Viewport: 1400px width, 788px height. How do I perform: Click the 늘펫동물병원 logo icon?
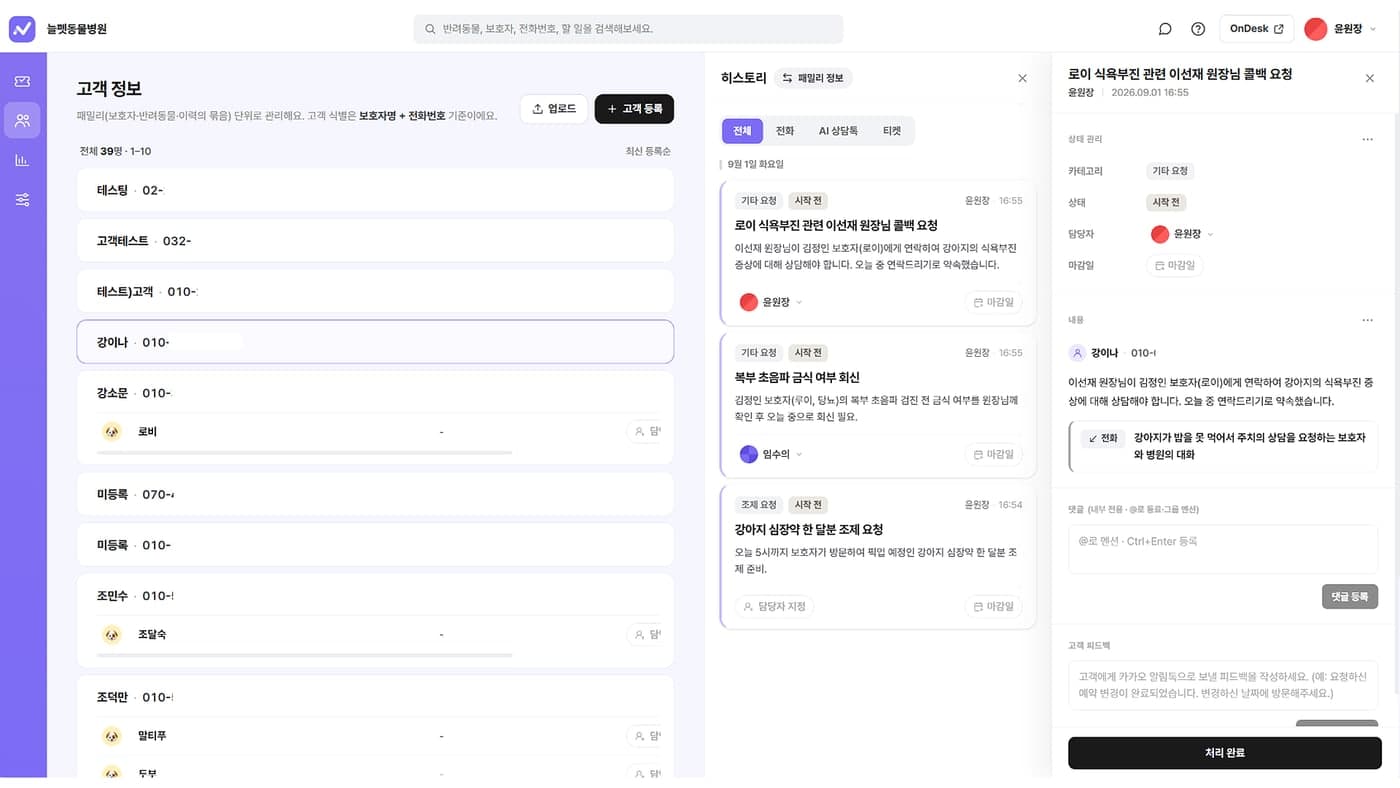point(22,29)
